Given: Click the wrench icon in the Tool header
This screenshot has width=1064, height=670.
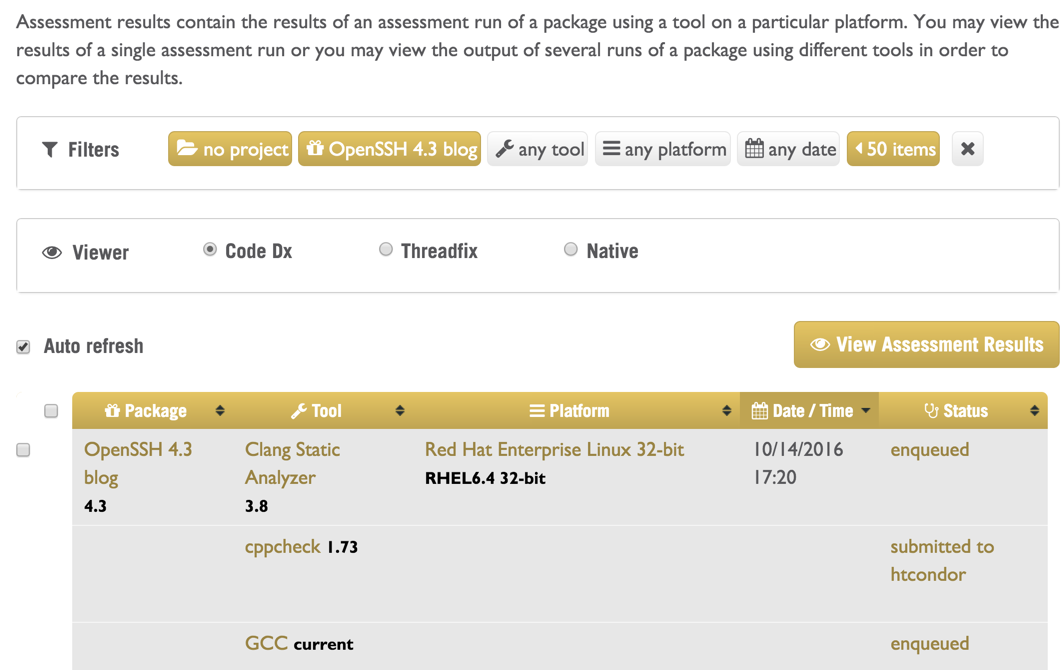Looking at the screenshot, I should pyautogui.click(x=299, y=411).
